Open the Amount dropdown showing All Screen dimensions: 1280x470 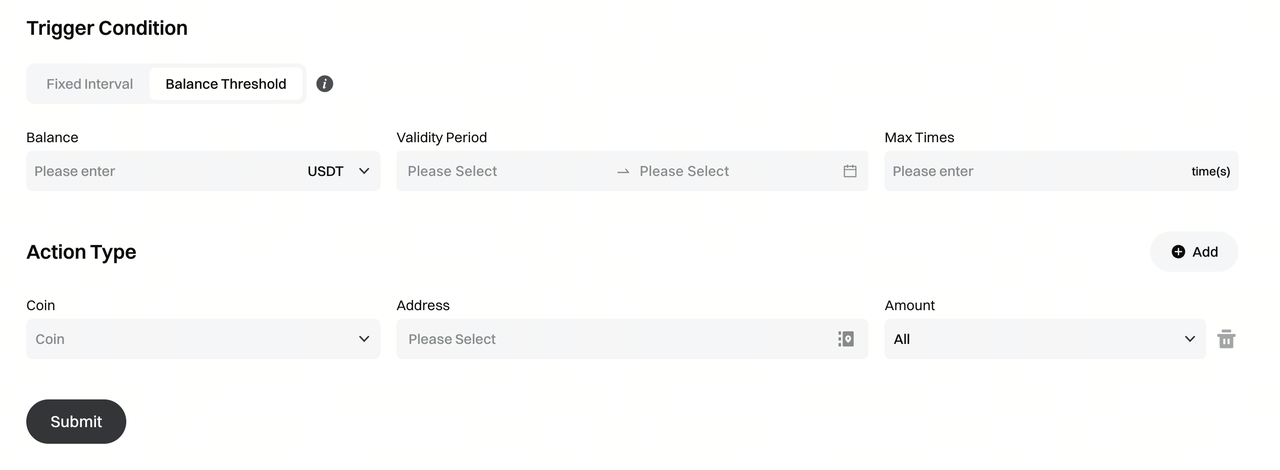click(1045, 339)
